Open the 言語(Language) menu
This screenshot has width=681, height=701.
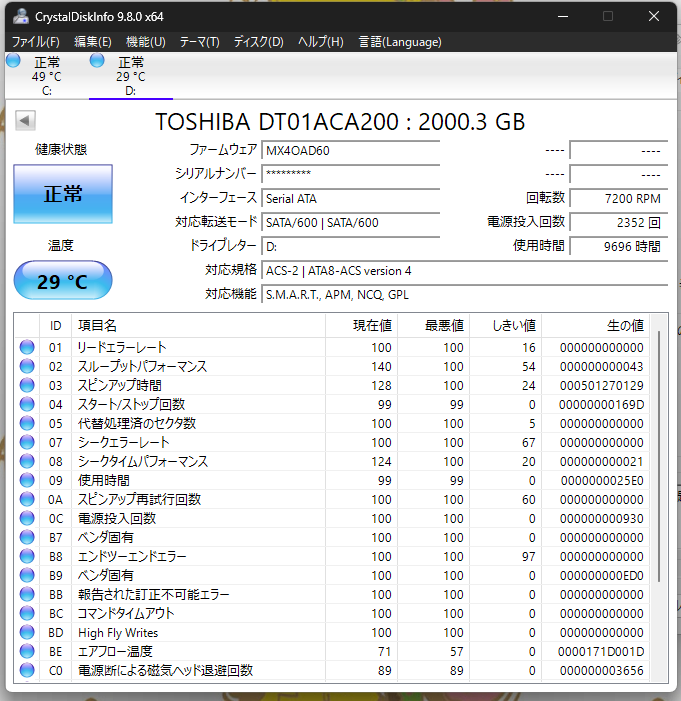(x=400, y=42)
